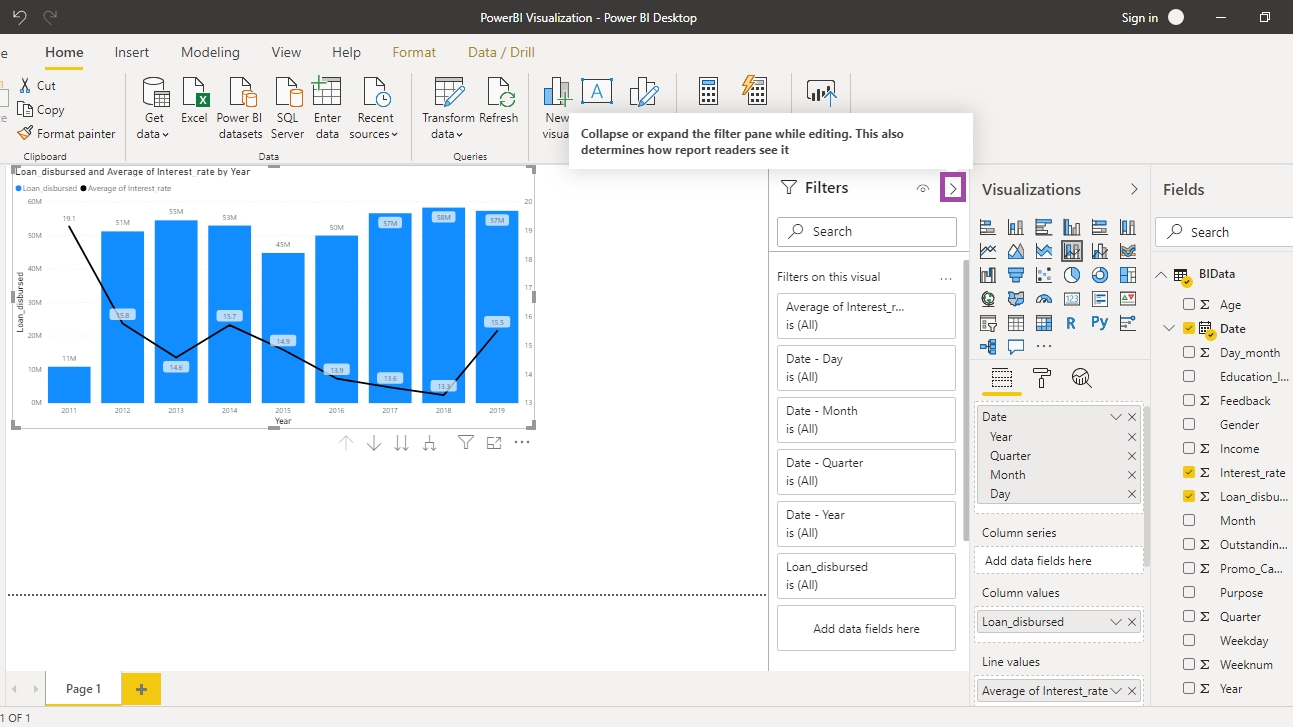
Task: Toggle Filters pane visibility eye icon
Action: tap(923, 188)
